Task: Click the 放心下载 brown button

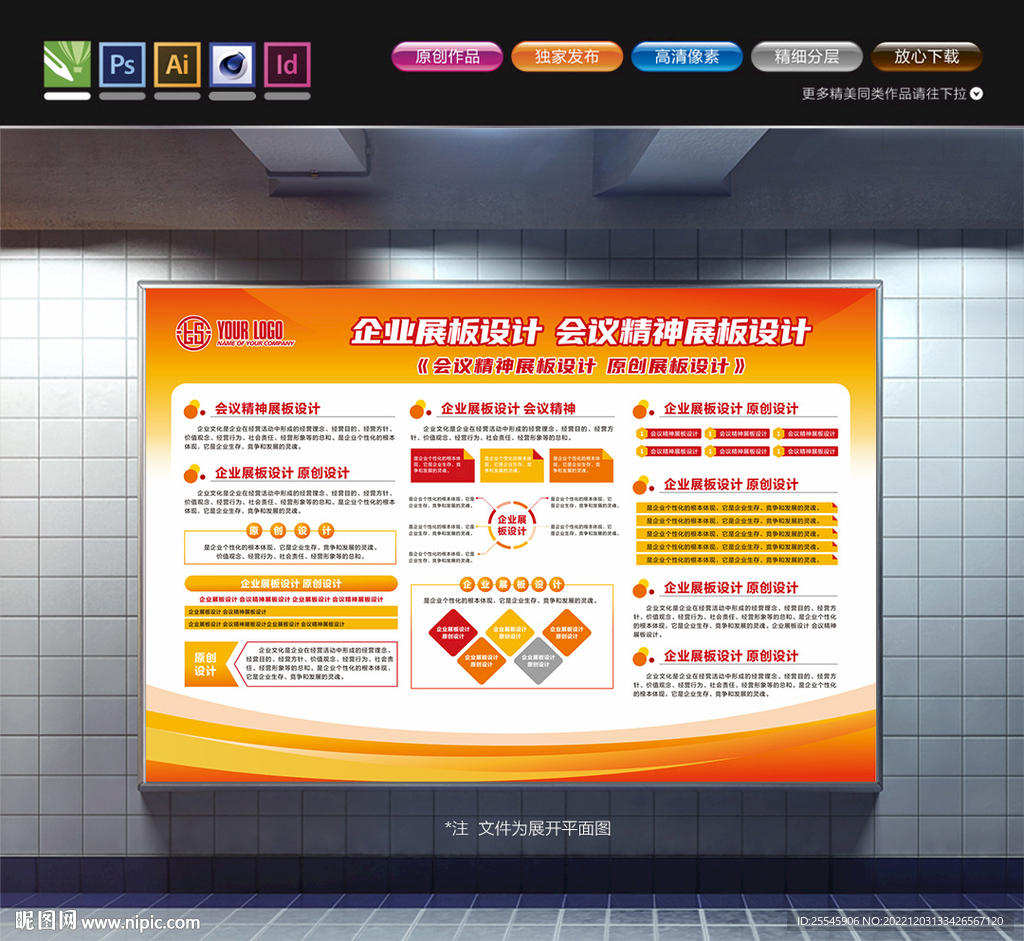Action: (927, 57)
